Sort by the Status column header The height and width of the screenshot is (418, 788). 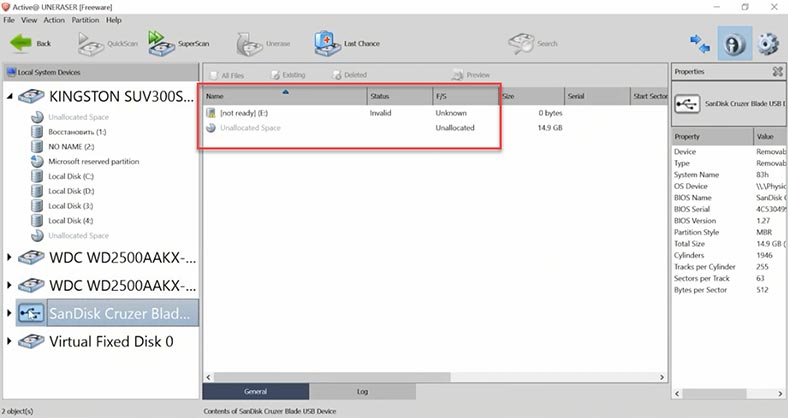(400, 96)
